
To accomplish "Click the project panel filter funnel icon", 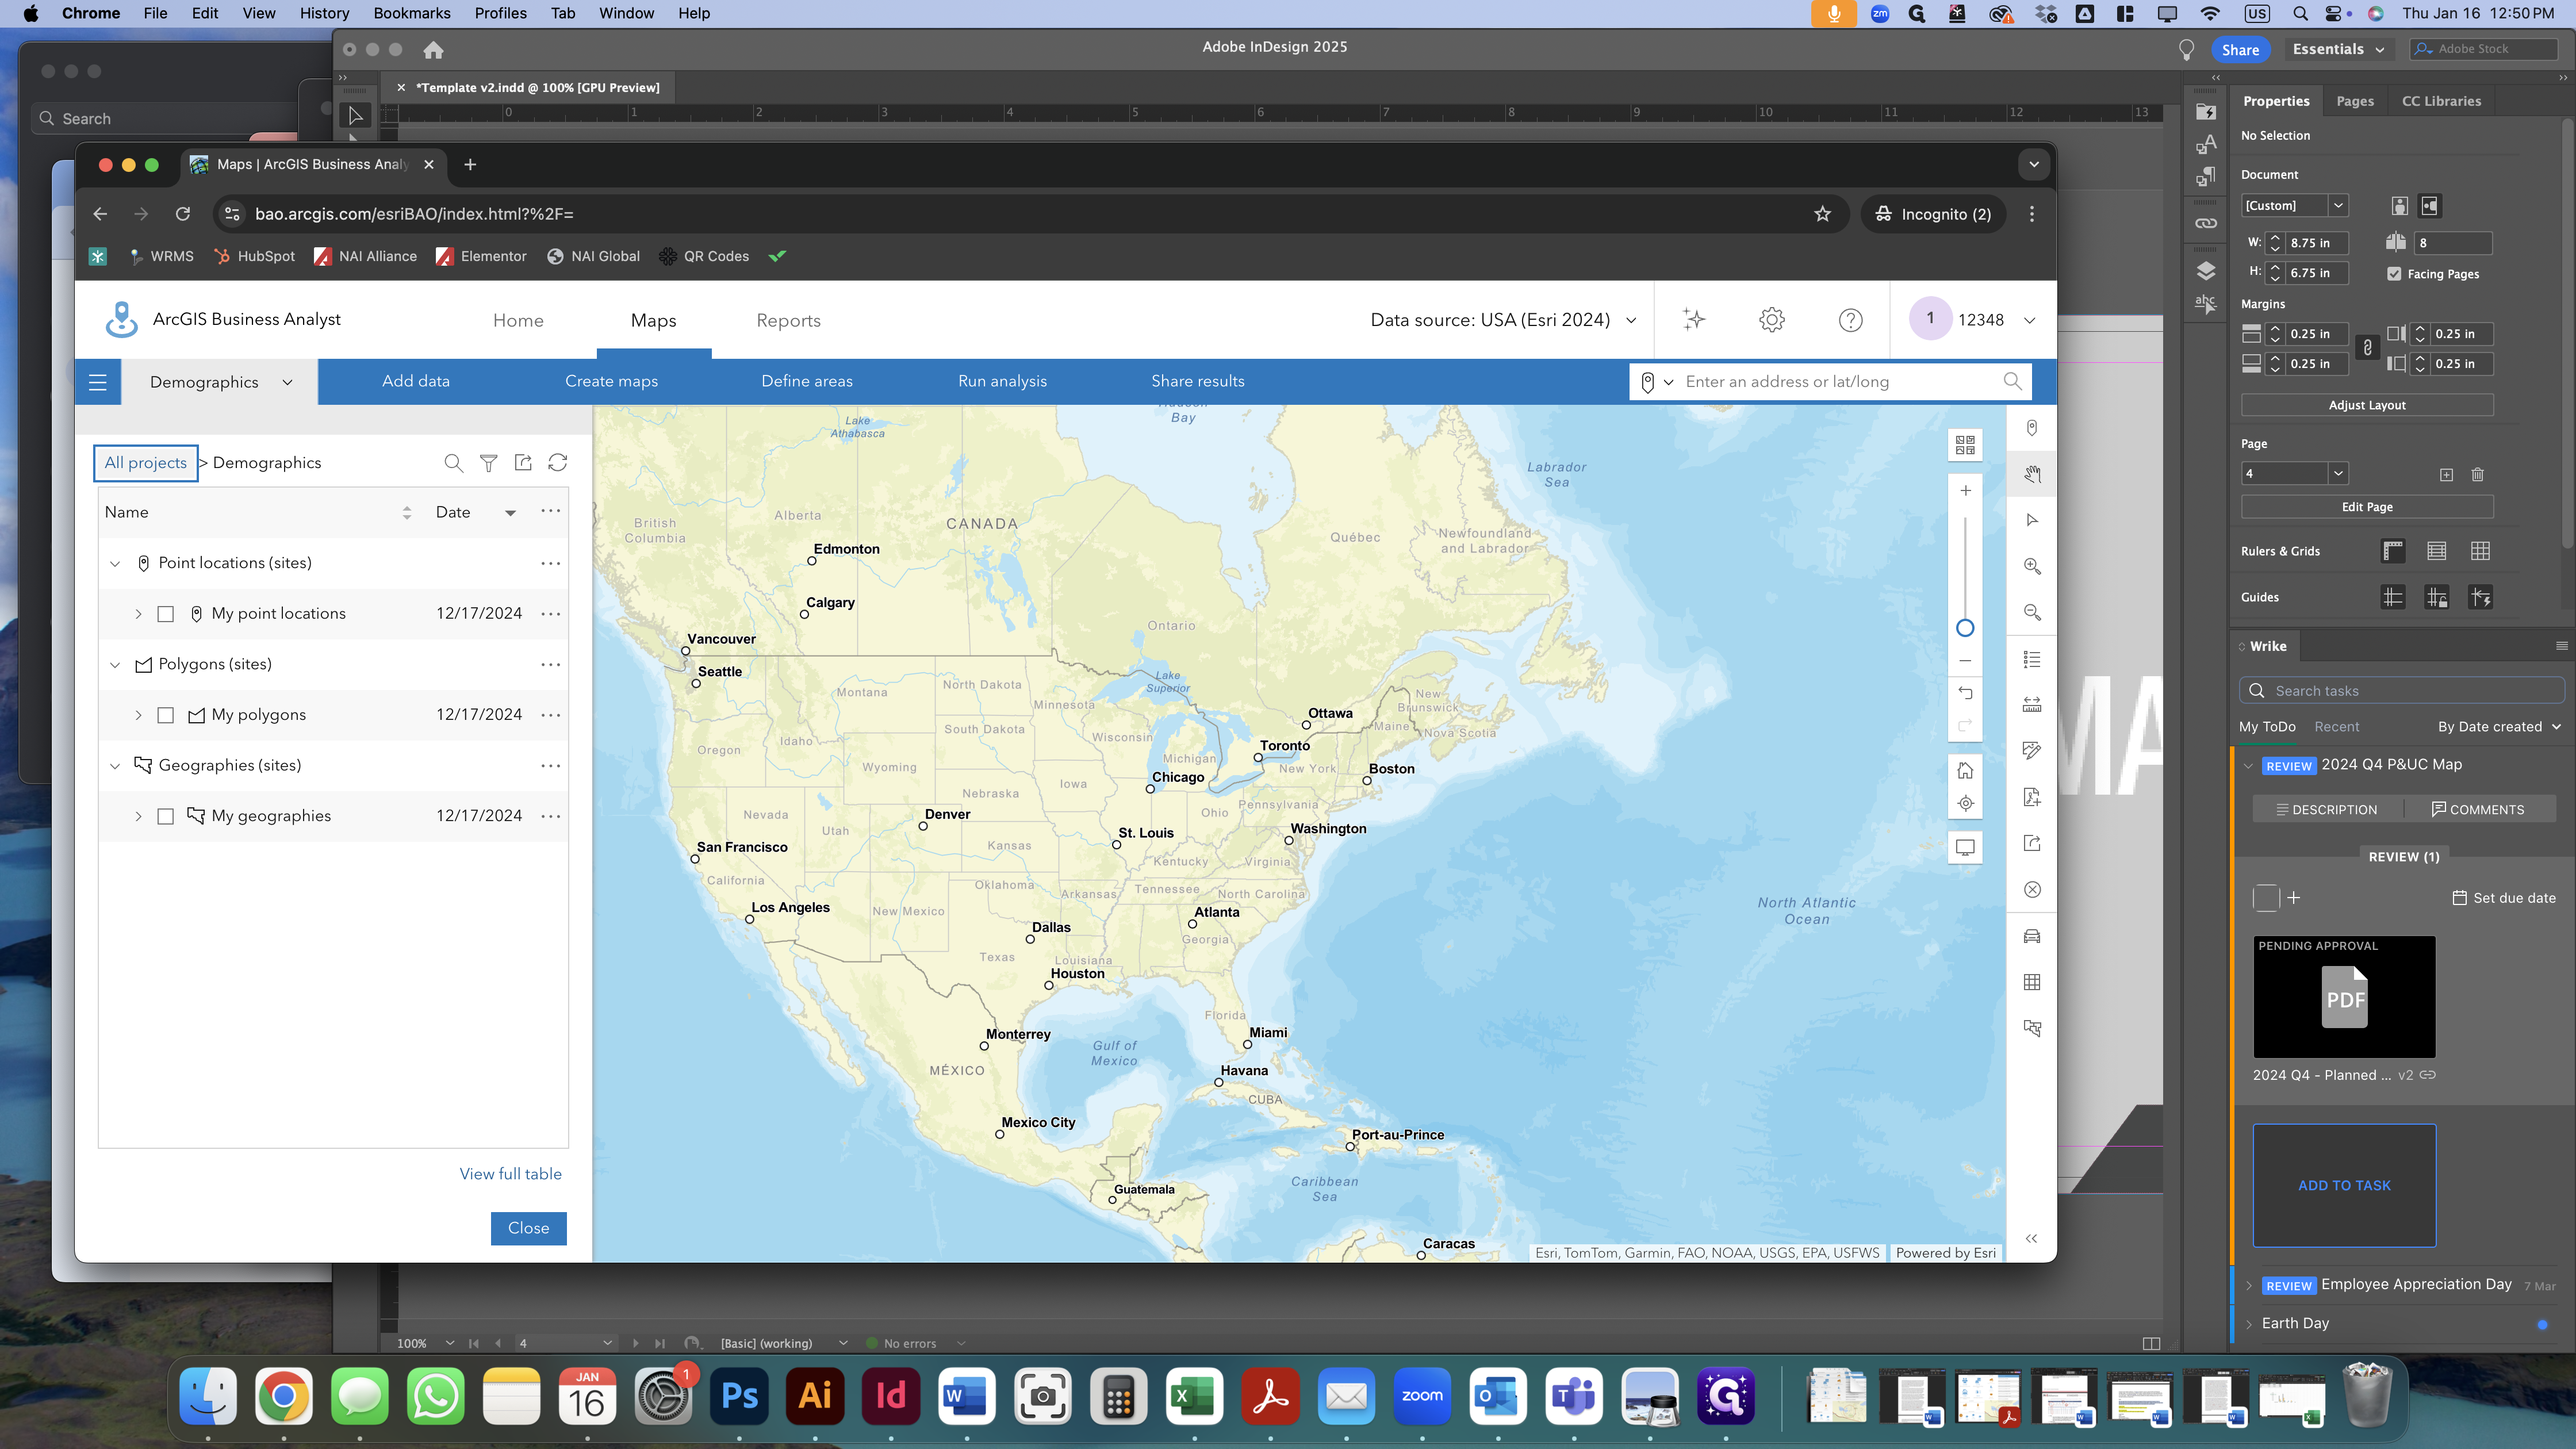I will click(x=488, y=463).
